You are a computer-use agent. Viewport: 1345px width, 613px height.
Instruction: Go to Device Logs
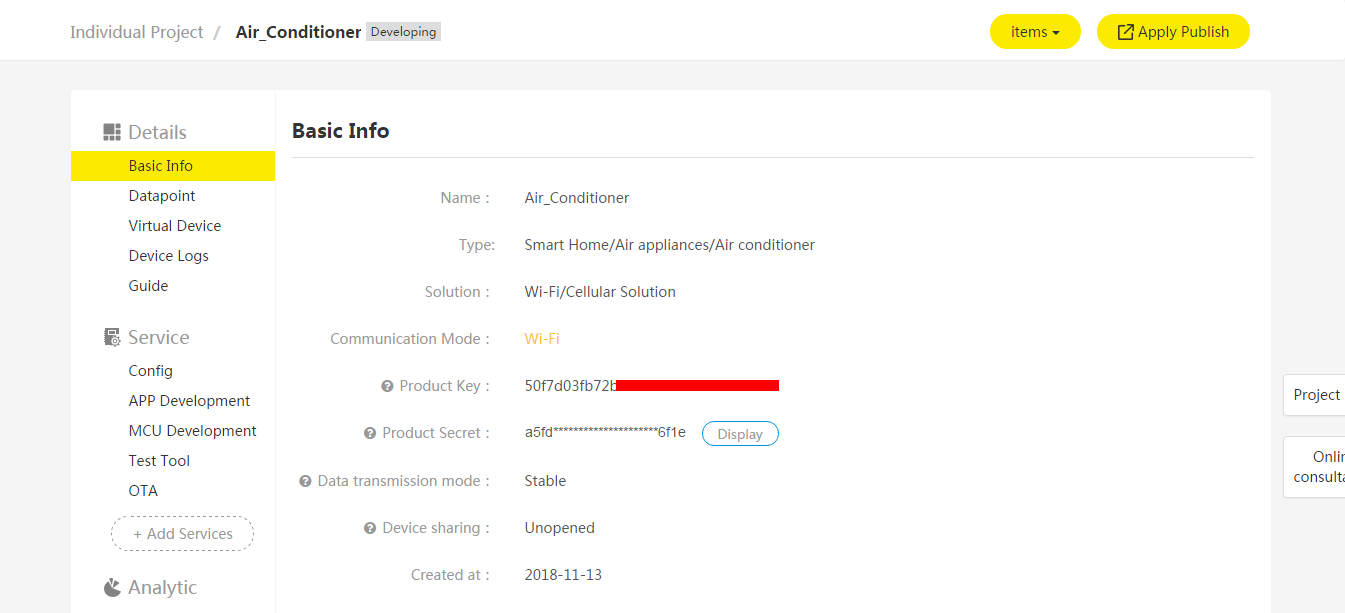click(x=169, y=256)
